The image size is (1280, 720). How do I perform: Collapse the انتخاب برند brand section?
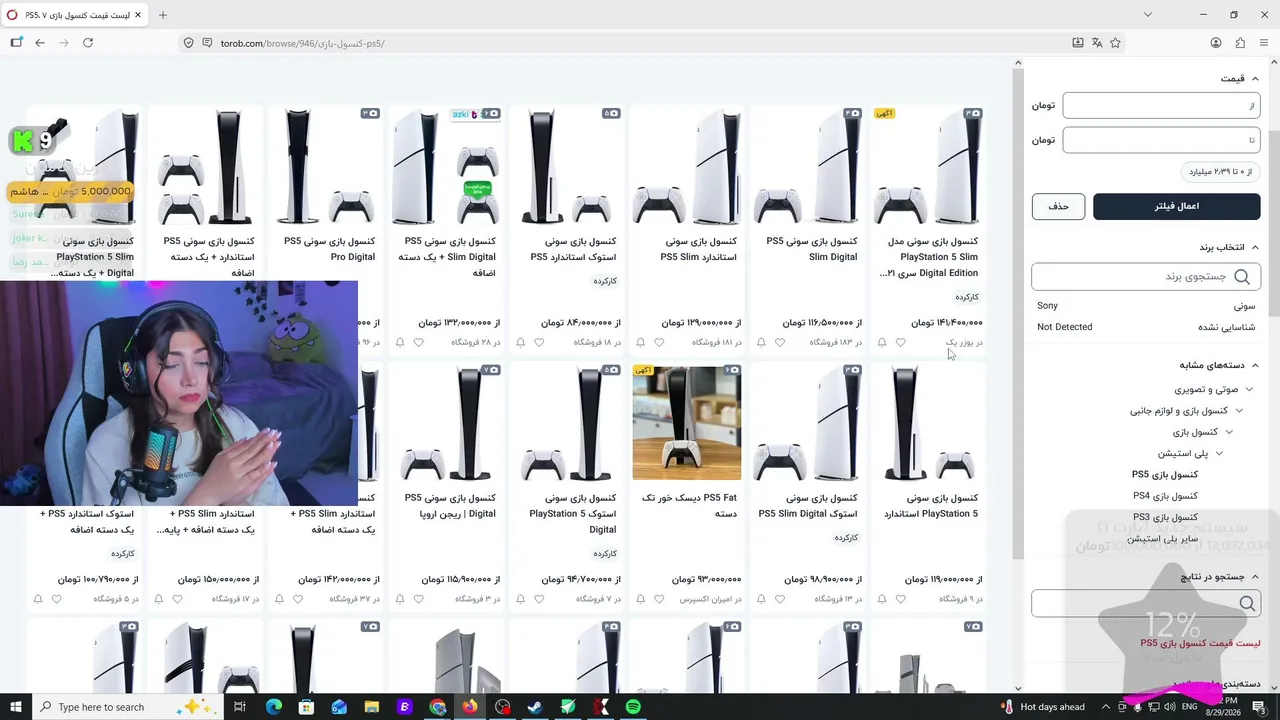[x=1255, y=247]
